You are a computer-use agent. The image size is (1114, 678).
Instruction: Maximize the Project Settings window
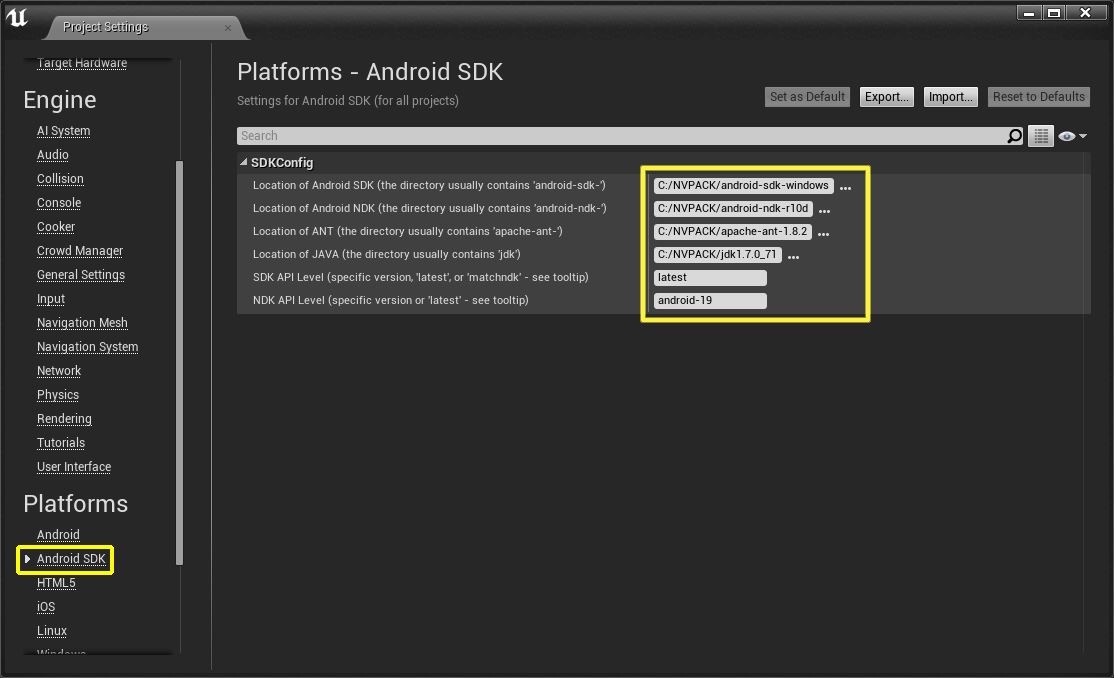pyautogui.click(x=1054, y=13)
